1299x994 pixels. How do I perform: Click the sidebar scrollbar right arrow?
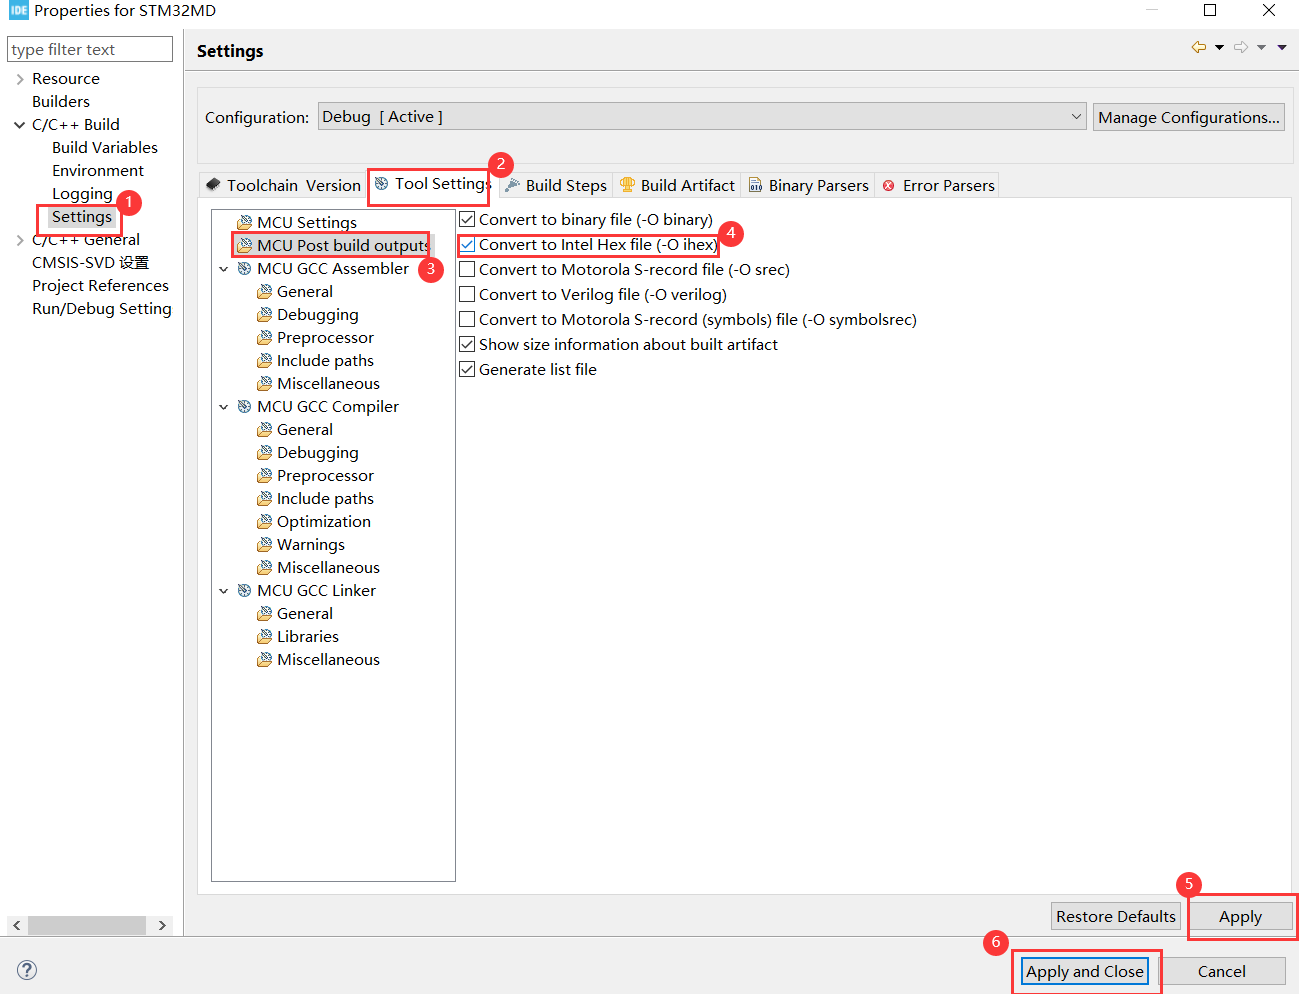tap(162, 925)
